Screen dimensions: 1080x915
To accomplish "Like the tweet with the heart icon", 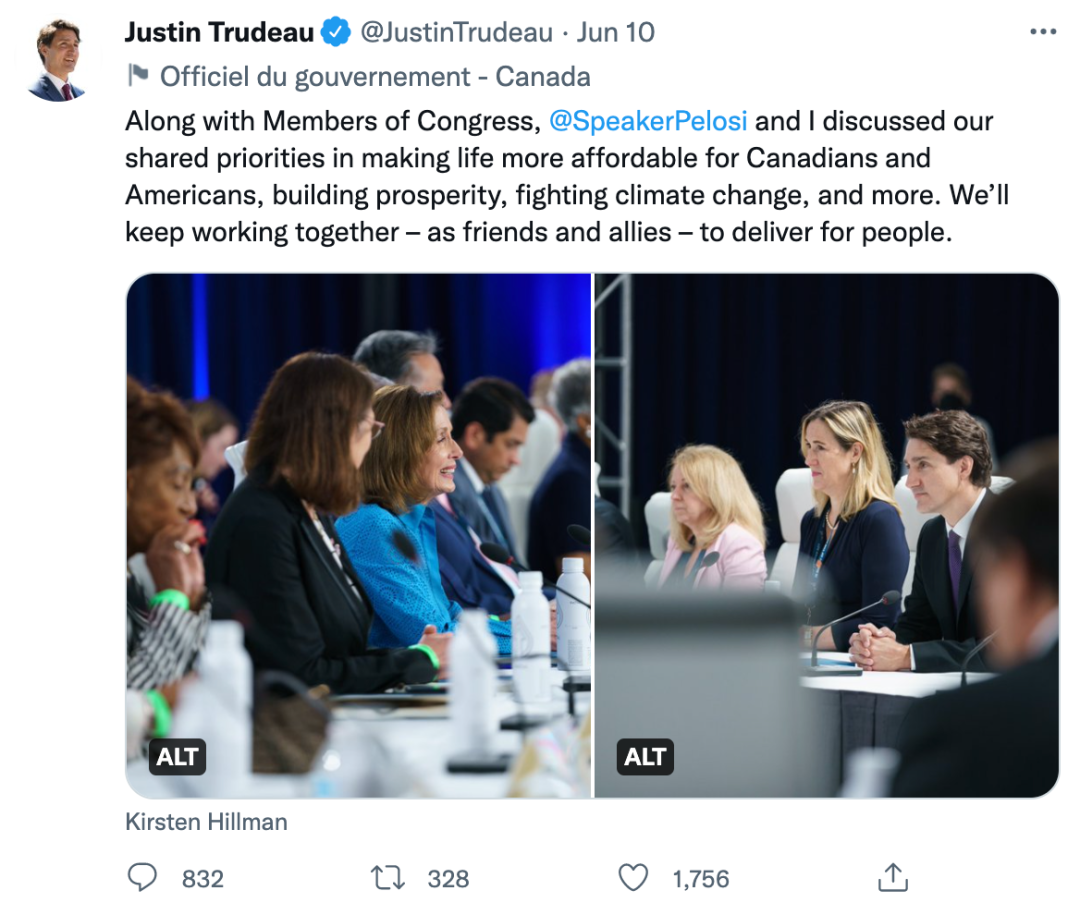I will point(633,878).
